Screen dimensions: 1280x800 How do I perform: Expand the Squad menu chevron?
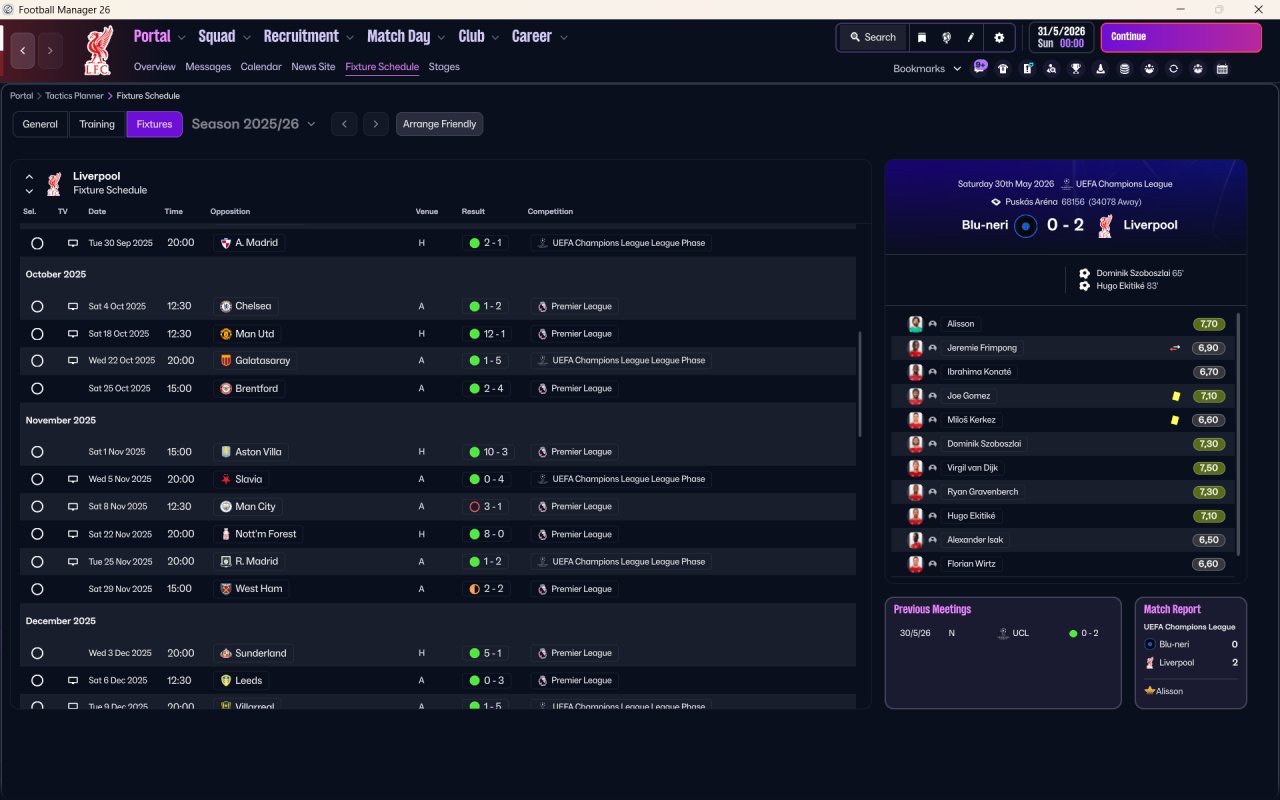tap(245, 38)
